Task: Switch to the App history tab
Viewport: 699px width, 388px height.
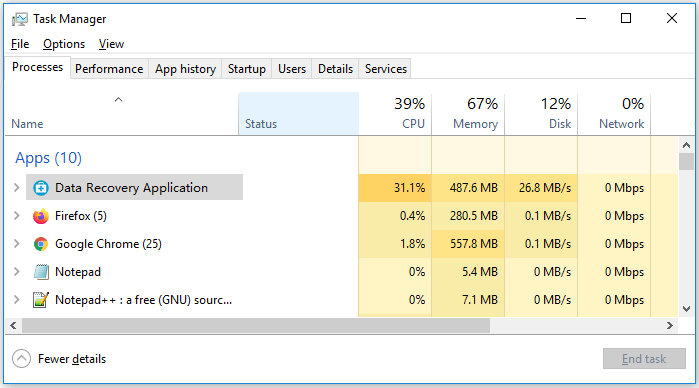Action: tap(185, 69)
